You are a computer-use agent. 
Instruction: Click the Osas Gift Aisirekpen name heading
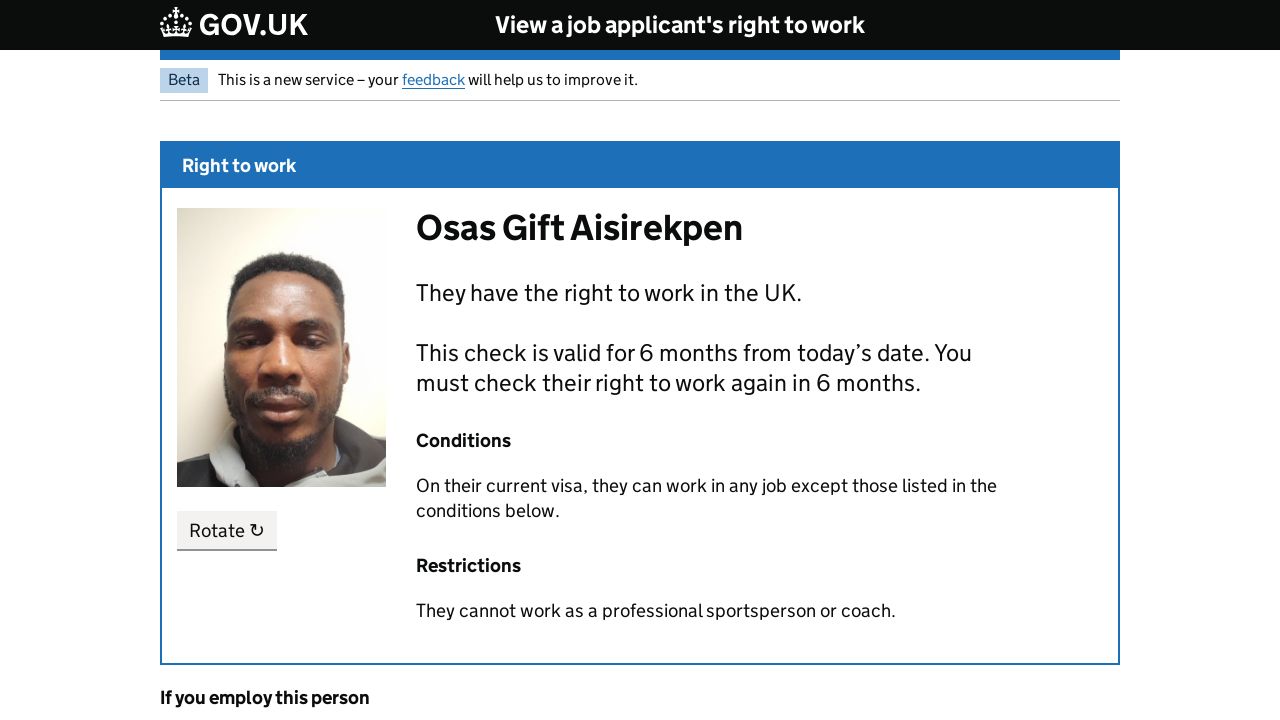click(x=579, y=228)
